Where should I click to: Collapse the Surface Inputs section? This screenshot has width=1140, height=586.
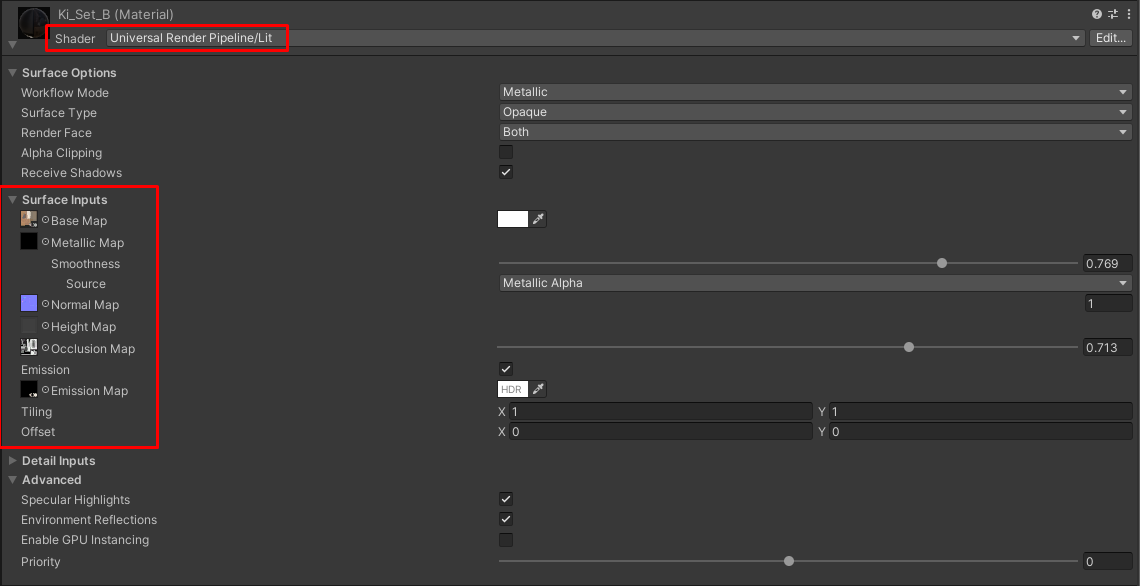pos(12,199)
